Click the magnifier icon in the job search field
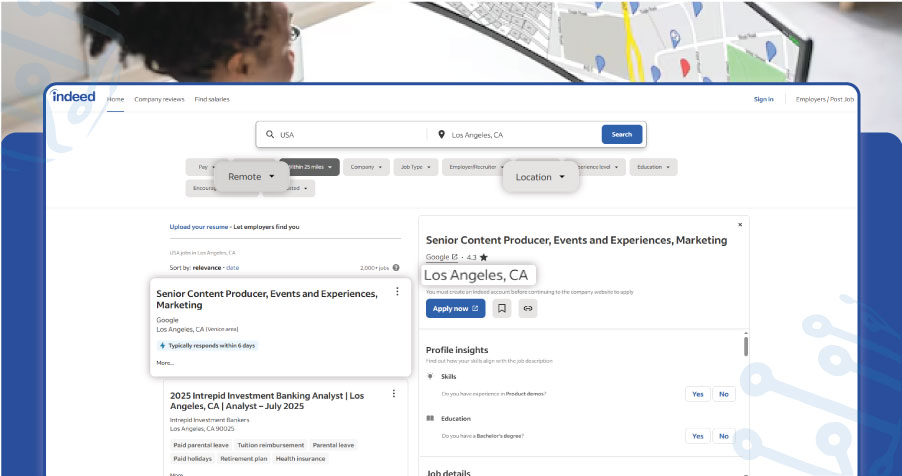 [270, 135]
